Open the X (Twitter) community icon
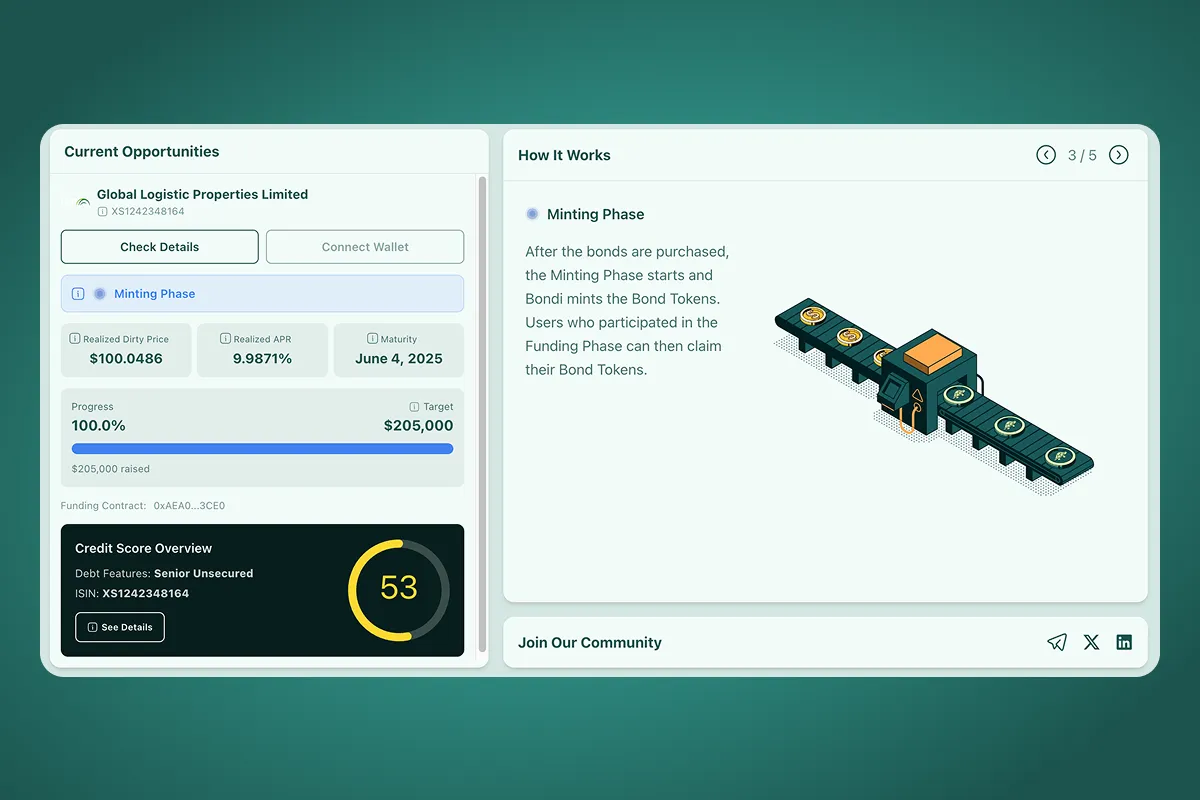The image size is (1200, 800). click(x=1091, y=642)
